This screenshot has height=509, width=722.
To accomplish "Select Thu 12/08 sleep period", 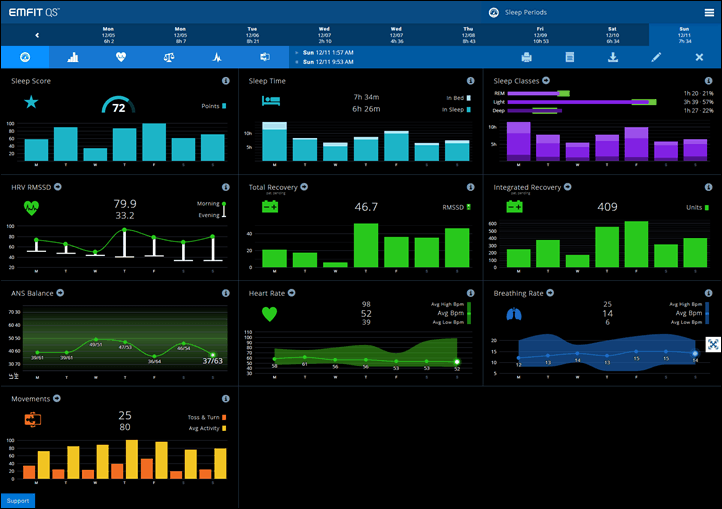I will [468, 35].
